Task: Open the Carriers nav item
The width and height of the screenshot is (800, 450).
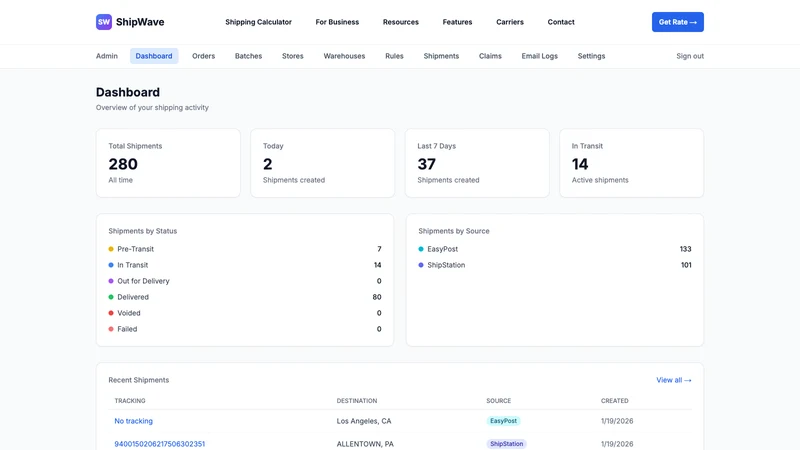Action: click(510, 22)
